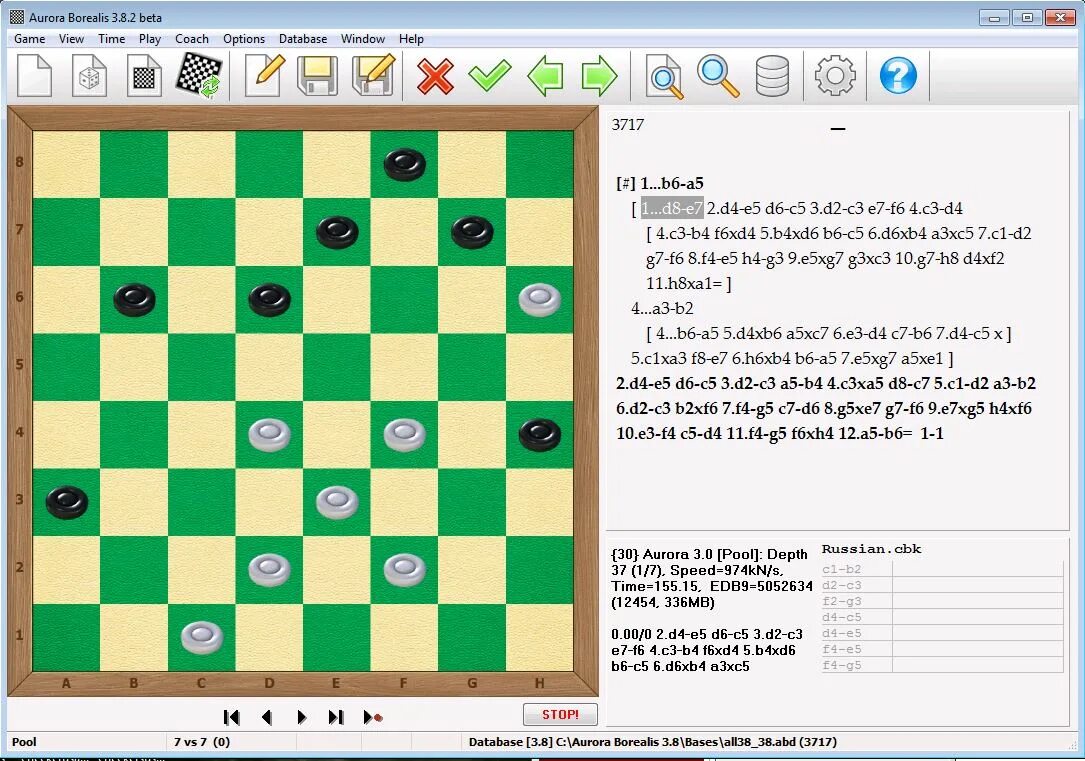Click the black piece on b6
The image size is (1085, 761).
[x=134, y=300]
